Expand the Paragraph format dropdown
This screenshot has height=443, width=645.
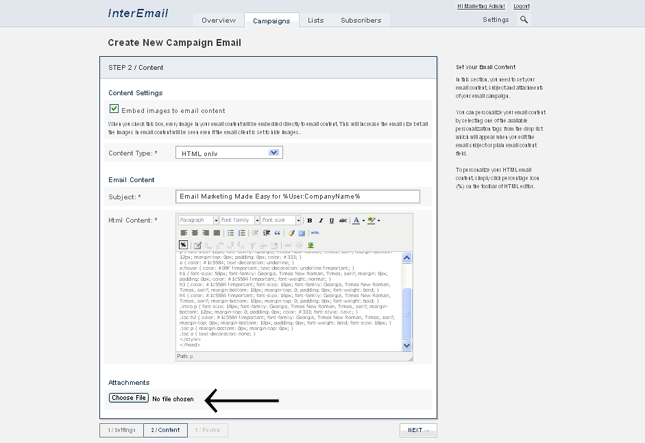point(198,220)
